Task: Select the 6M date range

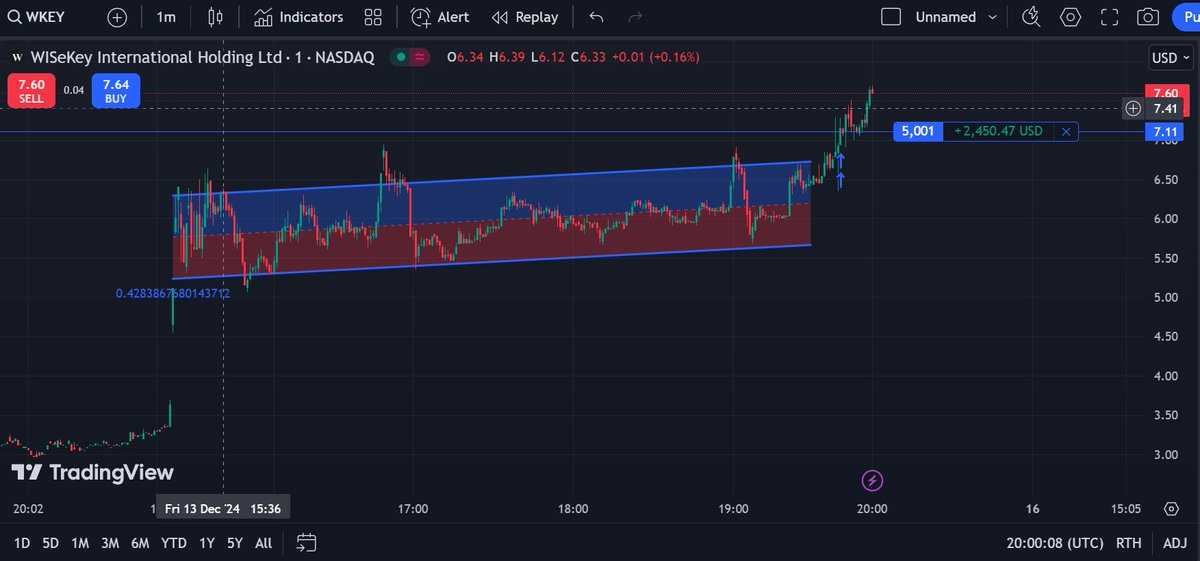Action: [x=140, y=543]
